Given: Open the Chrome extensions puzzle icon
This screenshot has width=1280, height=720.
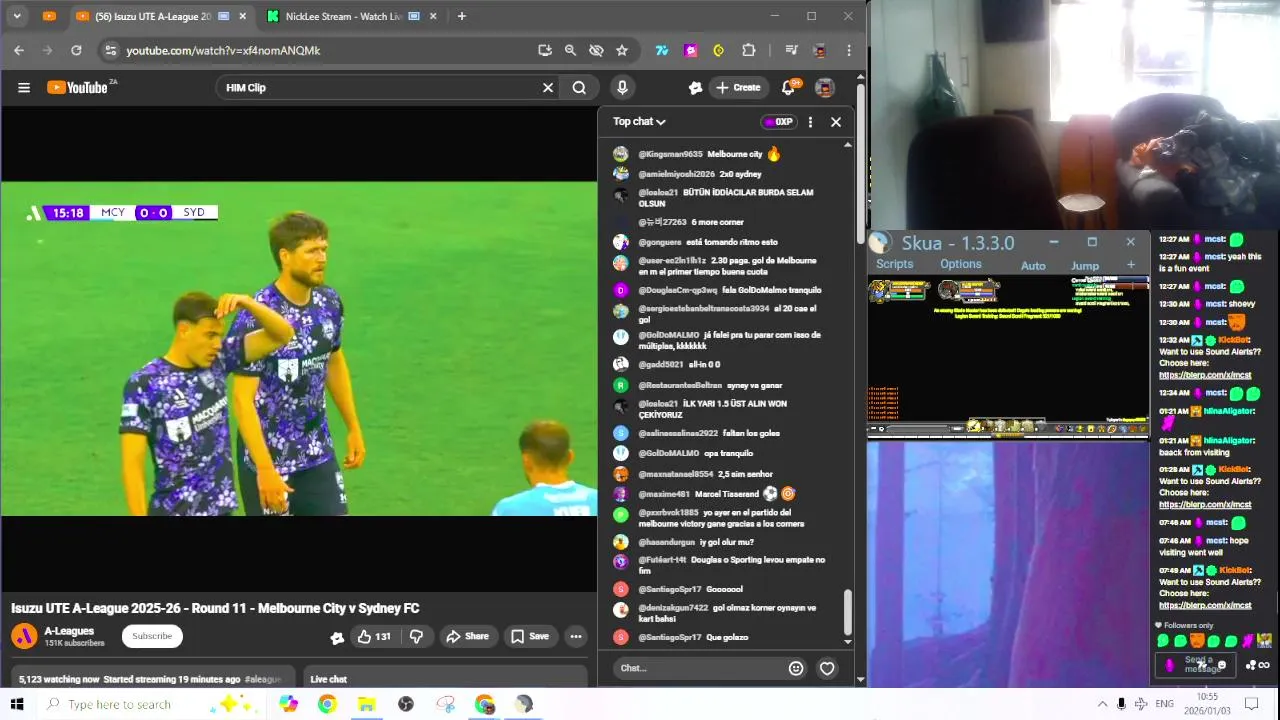Looking at the screenshot, I should tap(748, 50).
